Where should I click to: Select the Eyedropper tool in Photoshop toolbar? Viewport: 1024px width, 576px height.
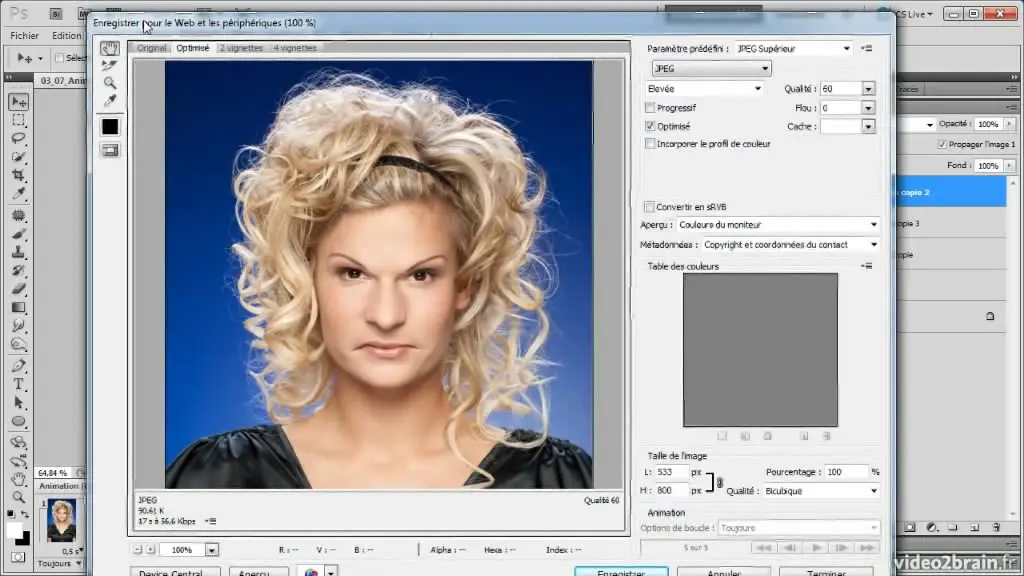coord(18,193)
